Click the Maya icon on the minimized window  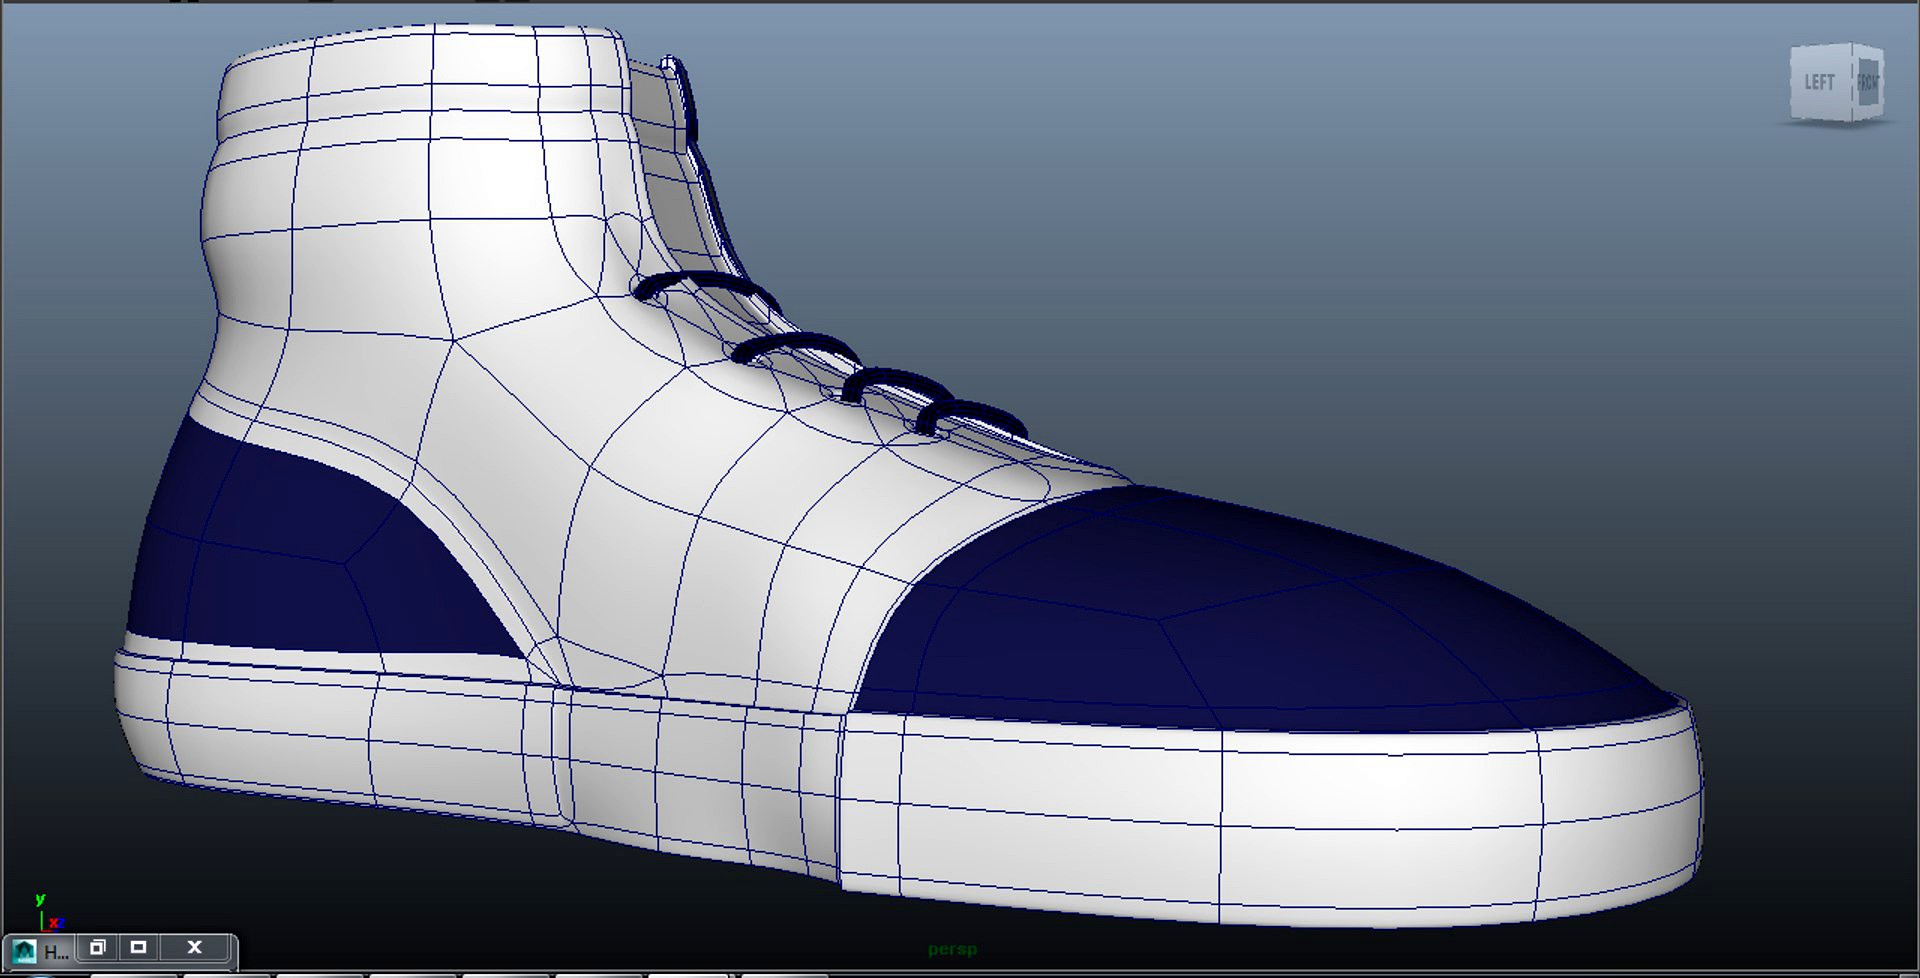click(24, 950)
